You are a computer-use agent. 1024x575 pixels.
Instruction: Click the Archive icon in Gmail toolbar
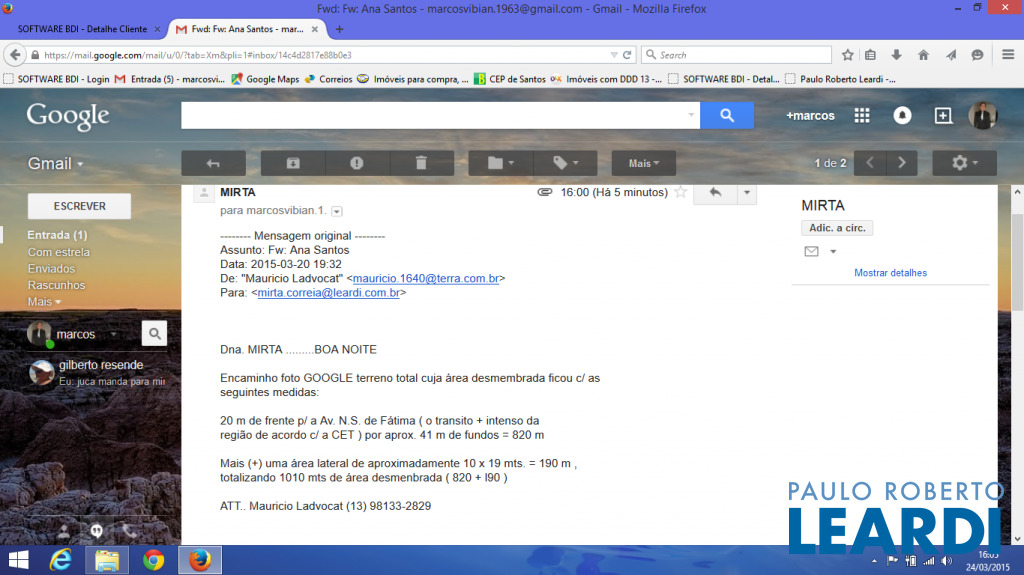click(x=293, y=163)
